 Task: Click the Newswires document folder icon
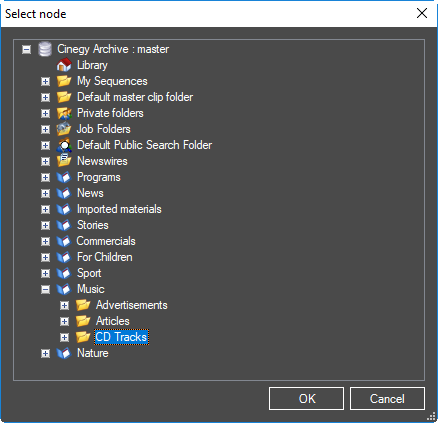64,161
